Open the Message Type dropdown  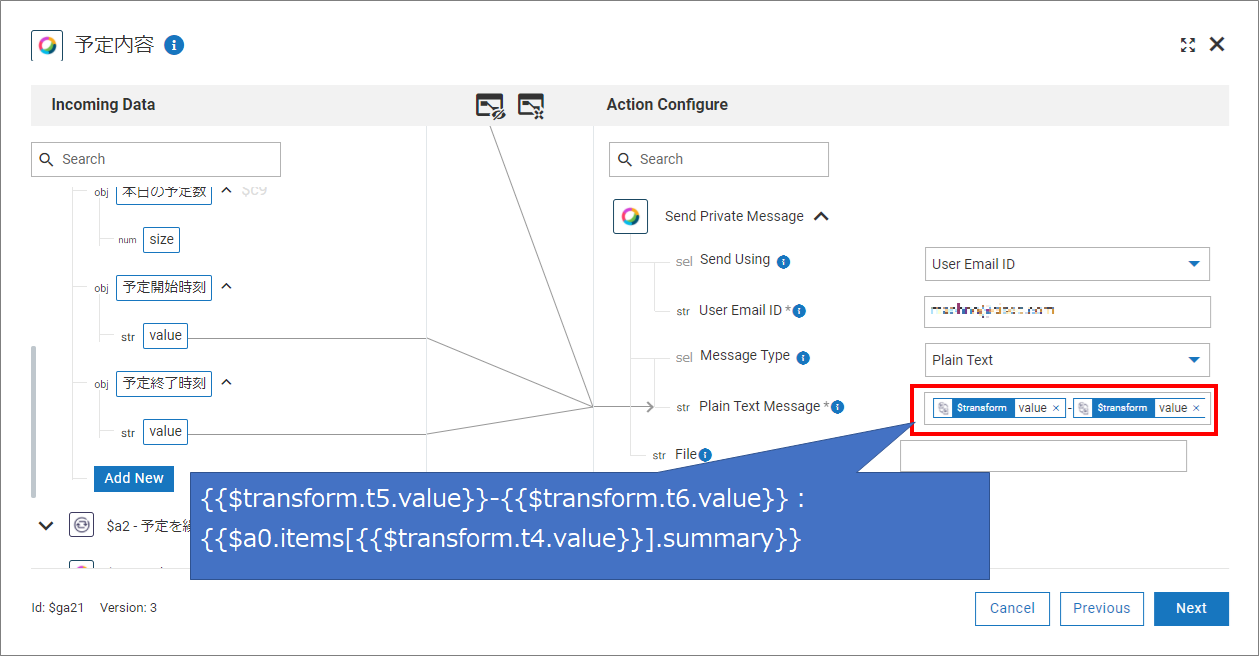click(1067, 360)
